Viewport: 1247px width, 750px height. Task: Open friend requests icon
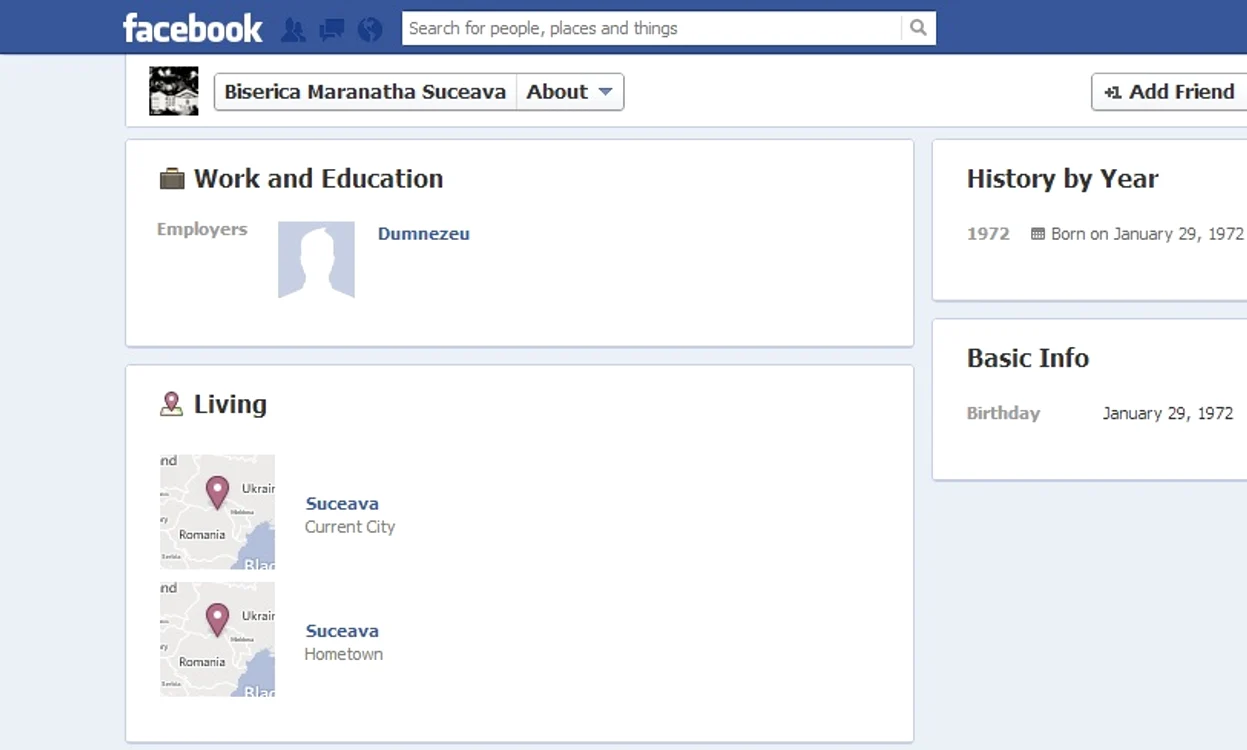tap(293, 30)
